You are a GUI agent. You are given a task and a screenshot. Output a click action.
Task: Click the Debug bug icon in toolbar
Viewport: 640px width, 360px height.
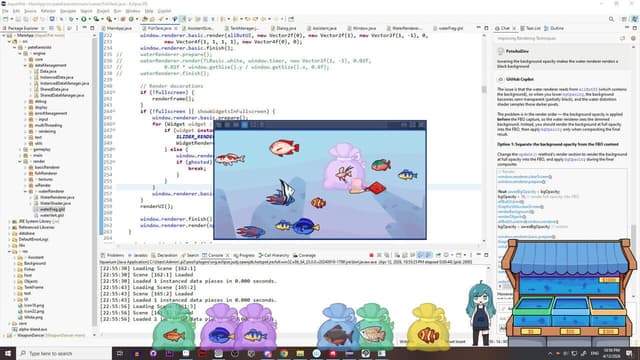[72, 19]
